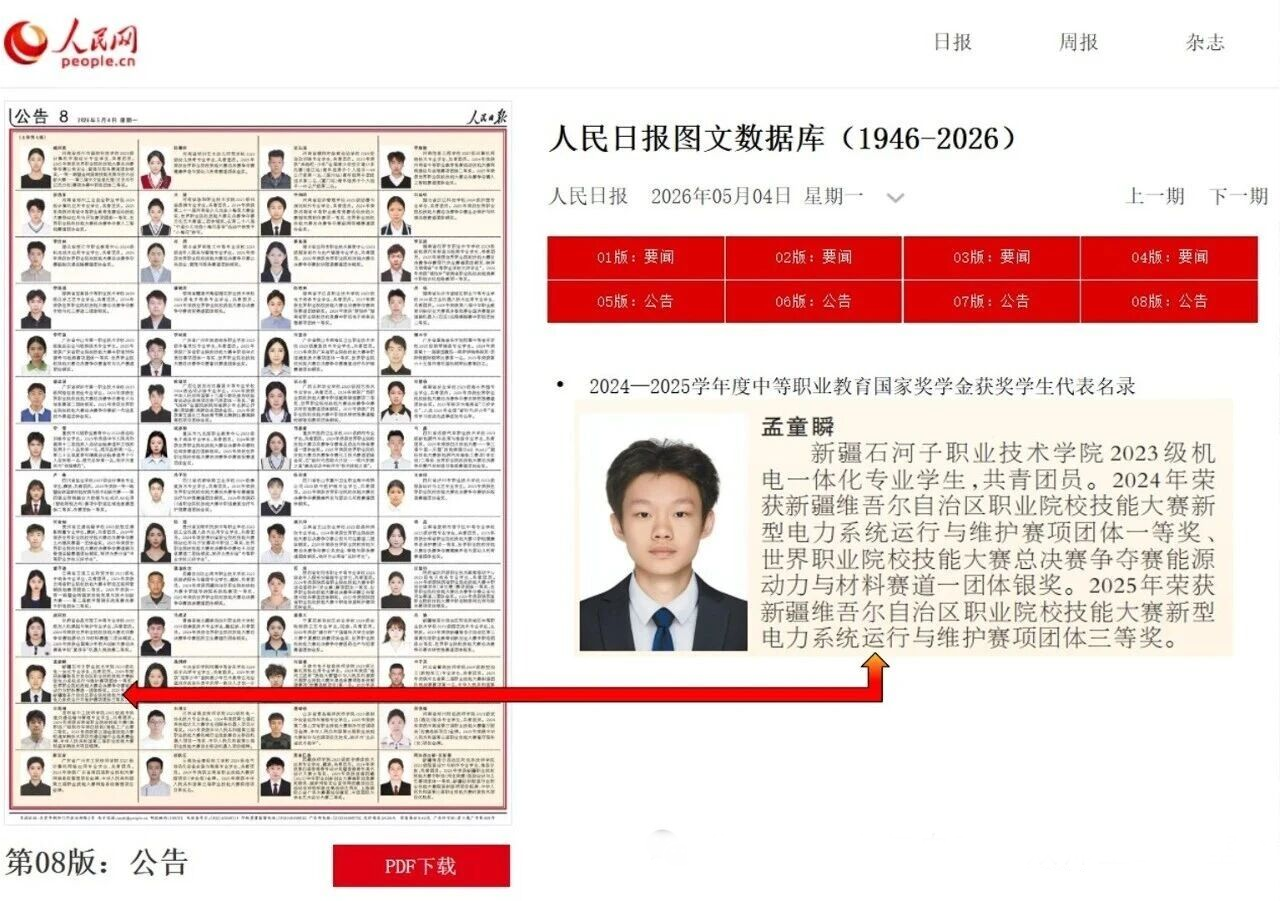Click the name 孟童瞬 heading
The image size is (1280, 901).
click(x=798, y=427)
